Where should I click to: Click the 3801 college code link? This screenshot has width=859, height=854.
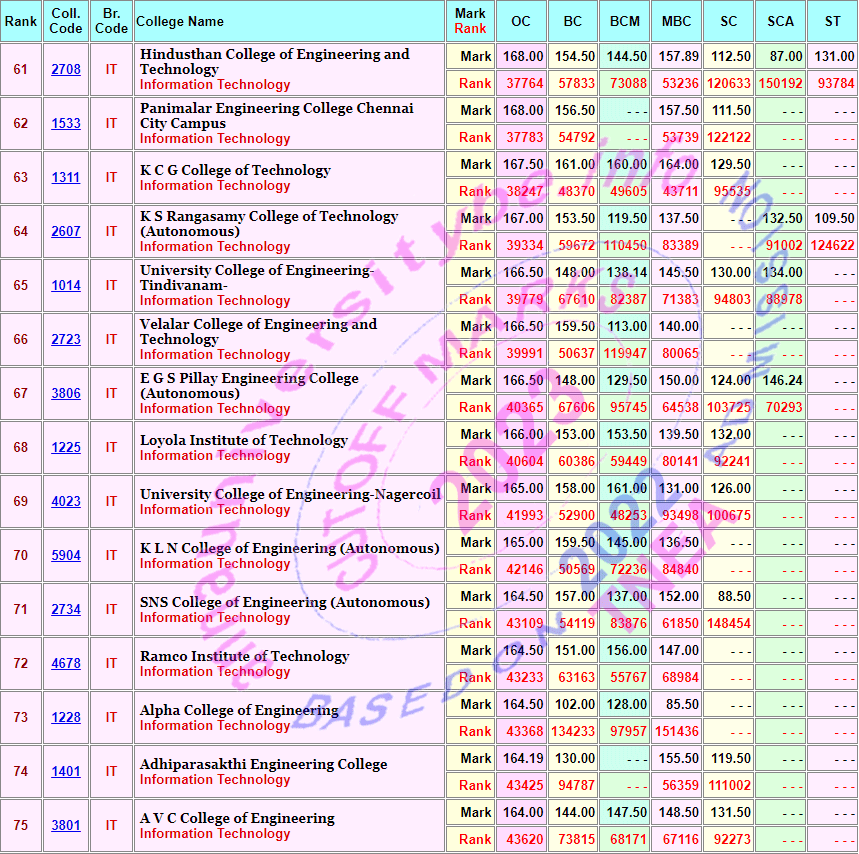coord(66,826)
